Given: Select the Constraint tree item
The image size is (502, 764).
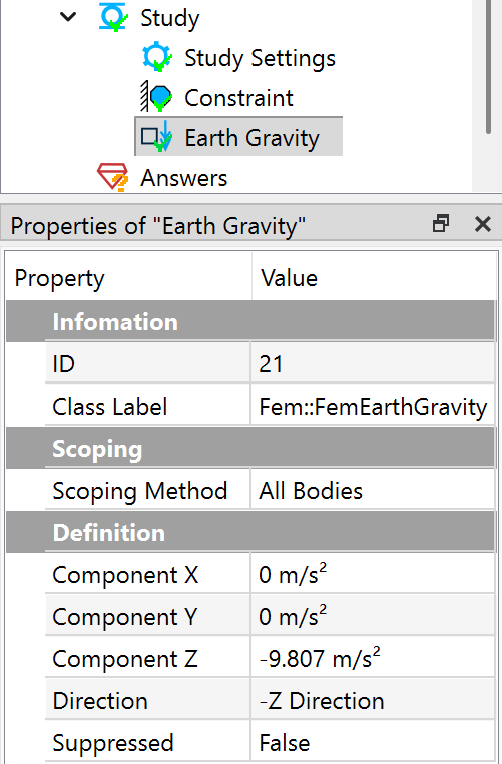Looking at the screenshot, I should coord(239,98).
